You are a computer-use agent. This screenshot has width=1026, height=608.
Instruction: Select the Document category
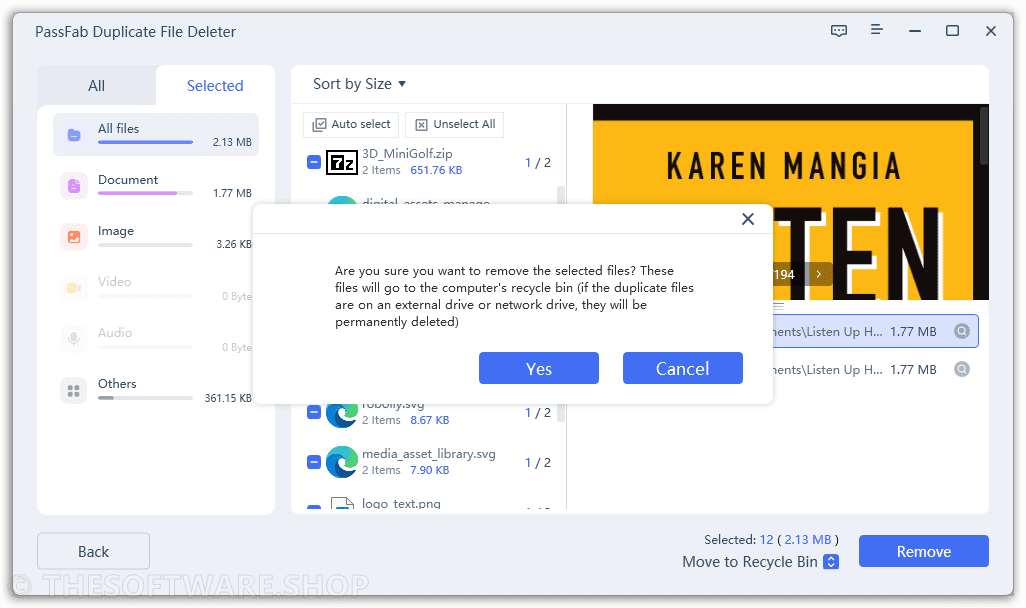(x=156, y=186)
